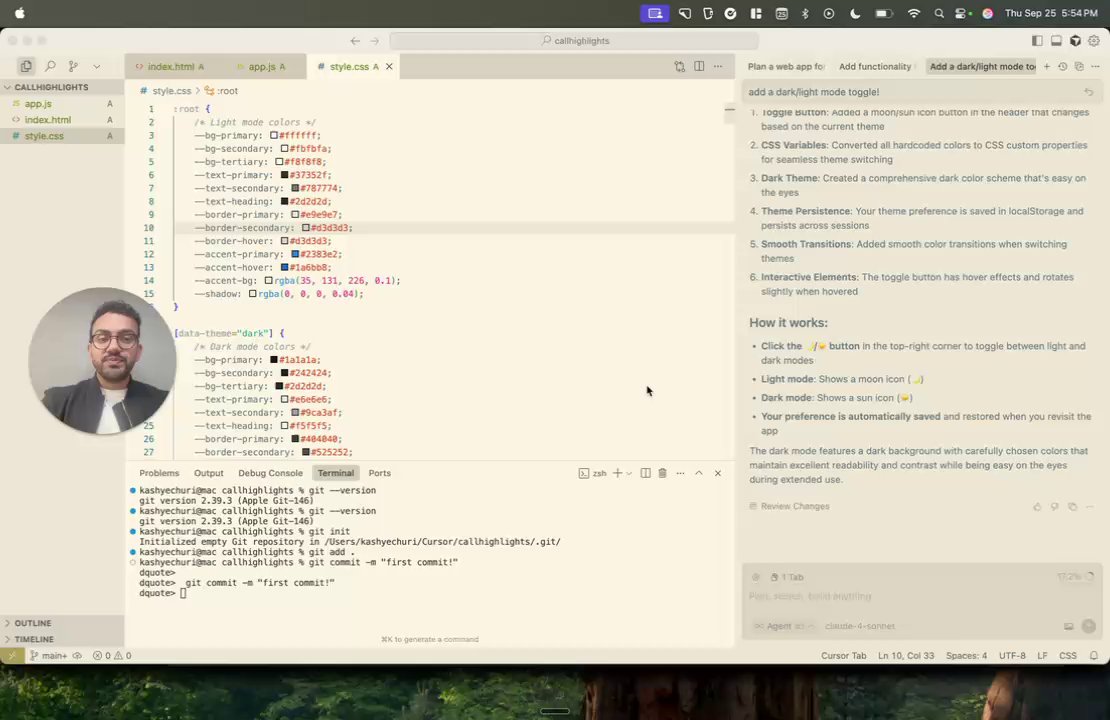Open the 'Plan a web app for' chat tab
The image size is (1110, 720).
click(786, 67)
